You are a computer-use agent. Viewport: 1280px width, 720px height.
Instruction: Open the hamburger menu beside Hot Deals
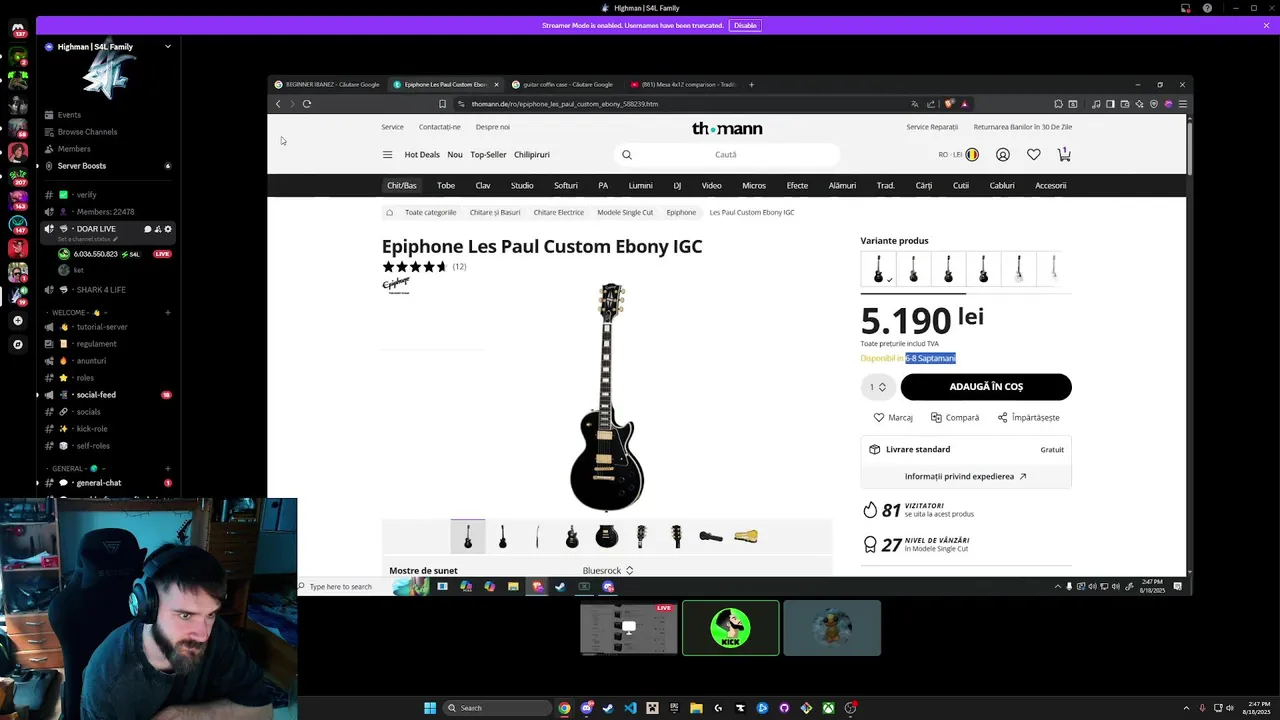(388, 154)
